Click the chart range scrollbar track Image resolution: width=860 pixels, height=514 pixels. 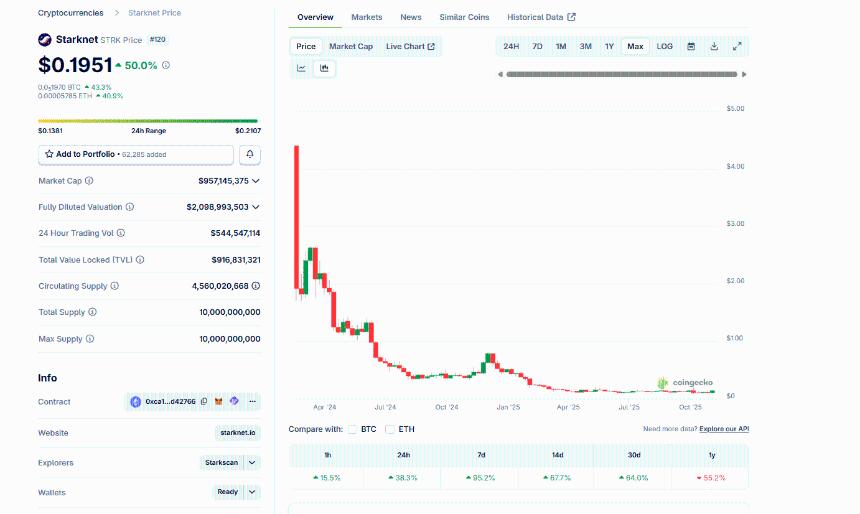coord(622,74)
